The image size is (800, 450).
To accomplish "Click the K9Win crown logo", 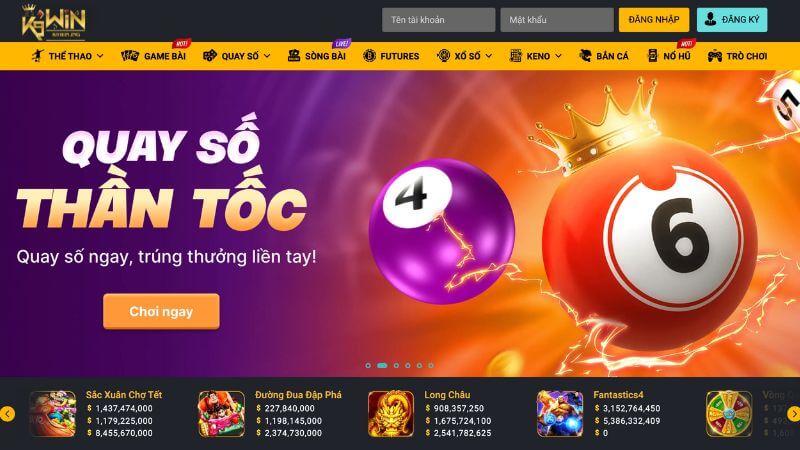I will tap(53, 21).
